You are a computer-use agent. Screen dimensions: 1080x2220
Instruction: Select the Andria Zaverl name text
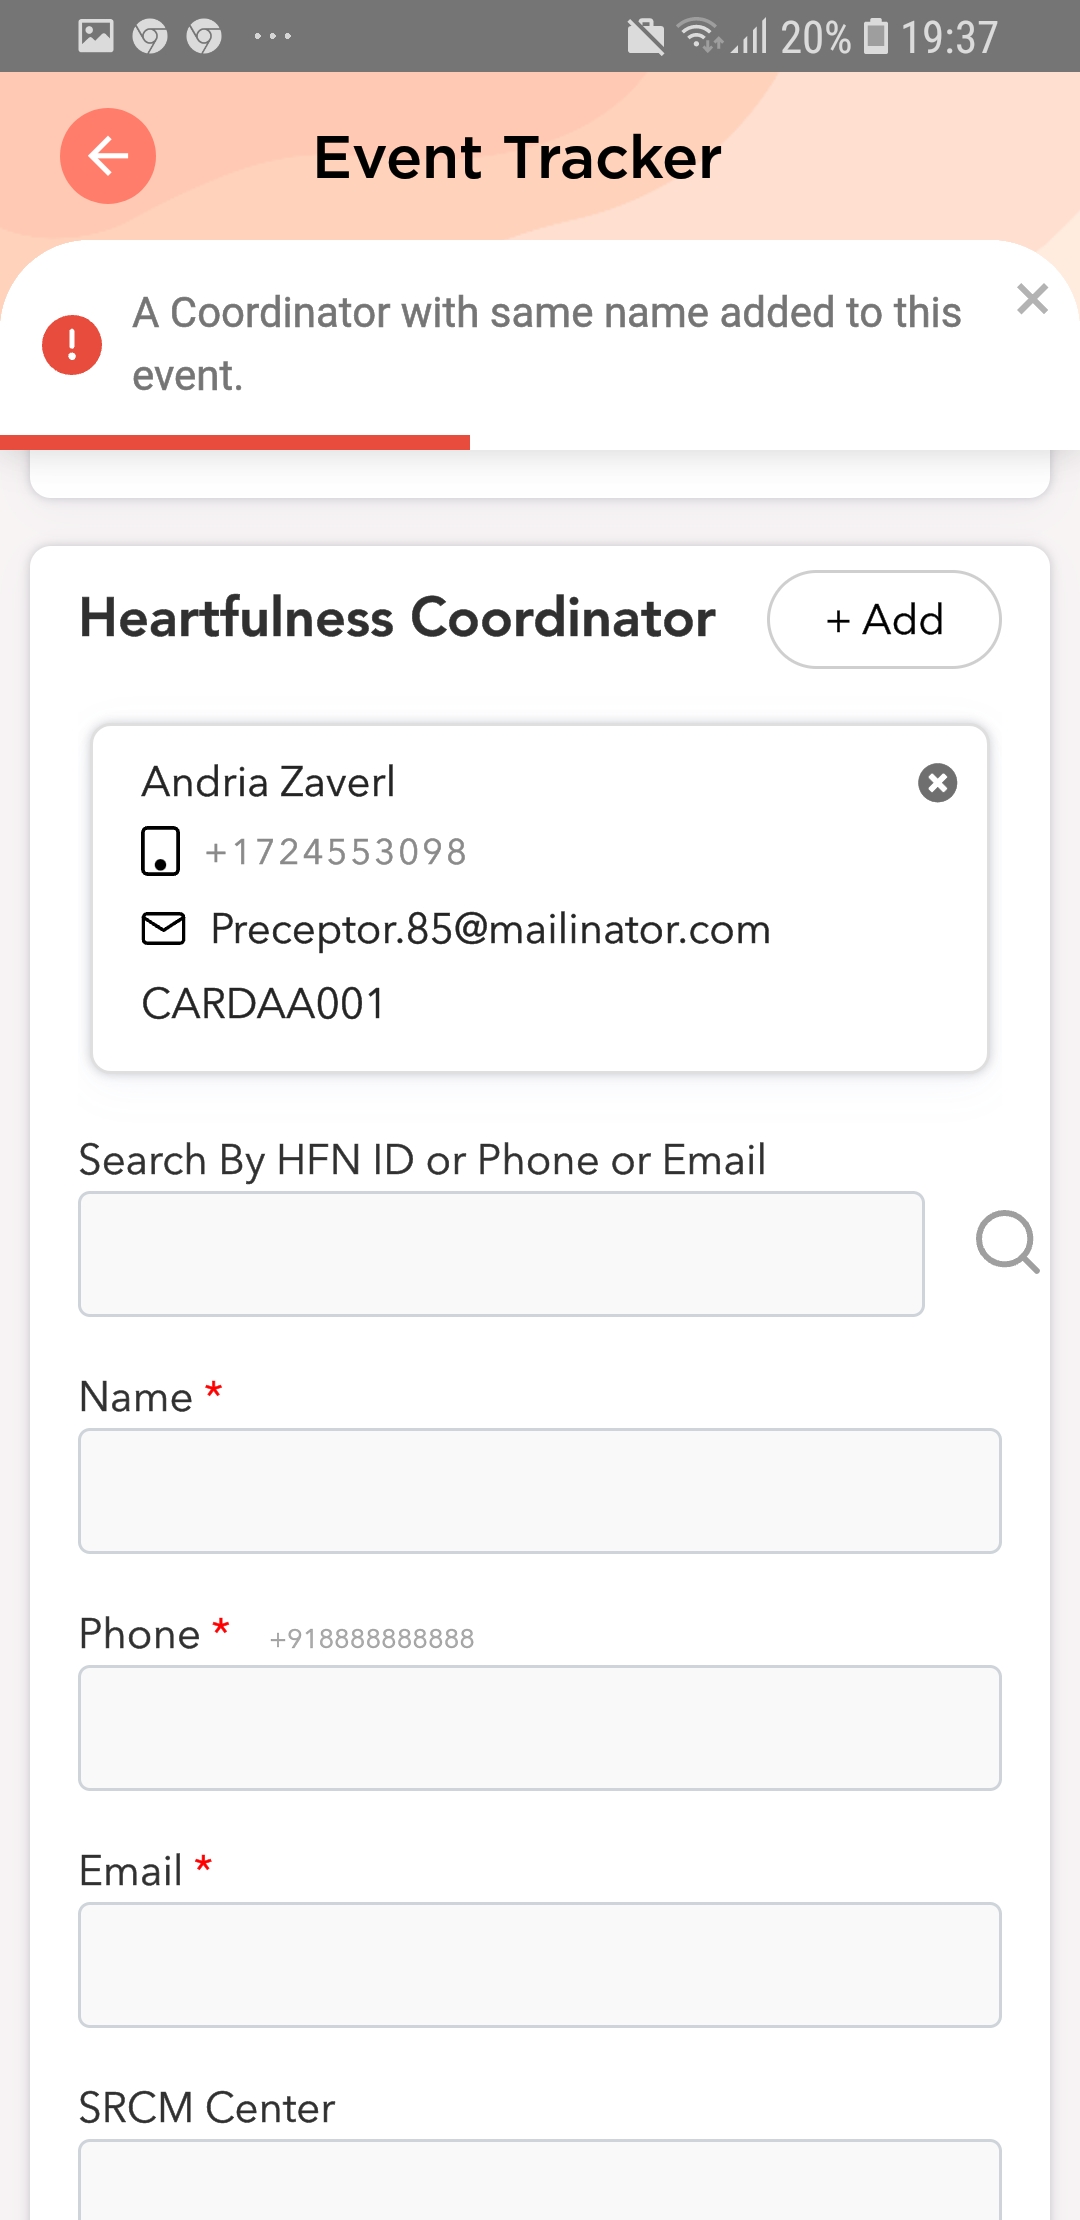(x=268, y=782)
